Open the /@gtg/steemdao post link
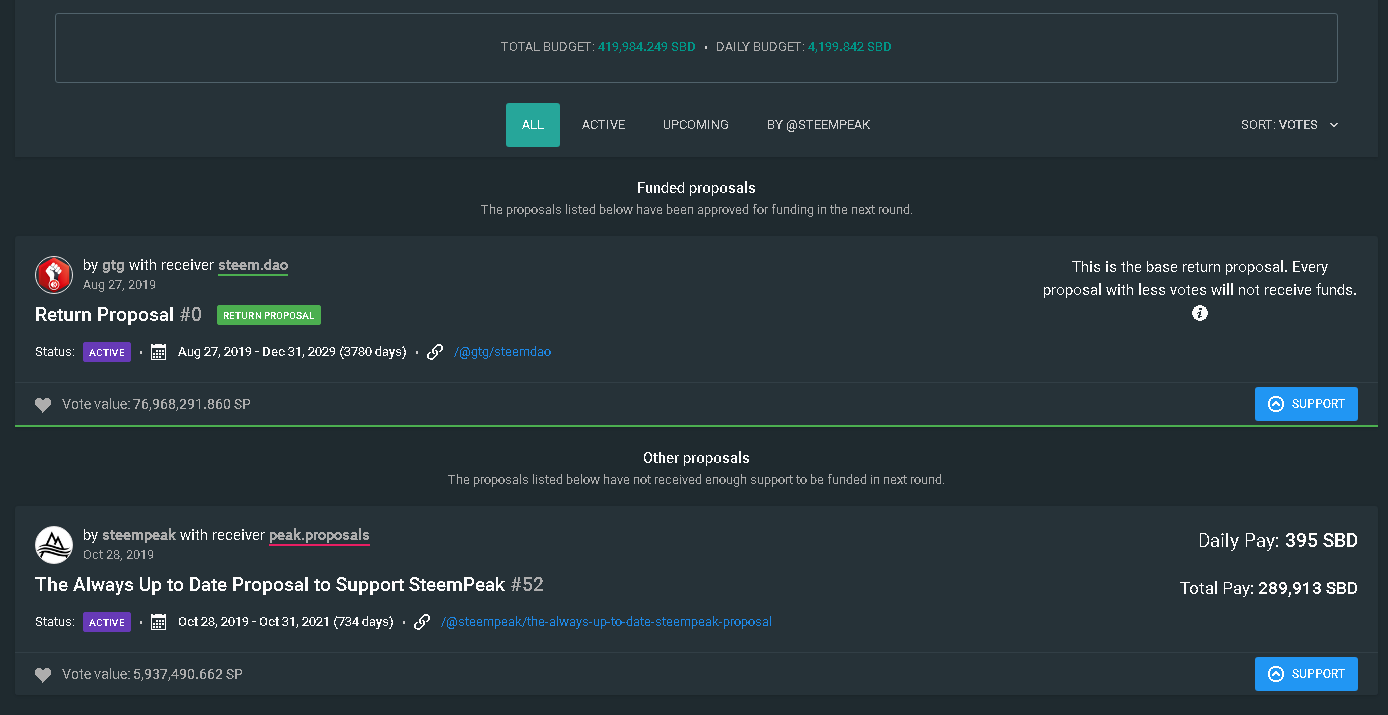The height and width of the screenshot is (715, 1388). click(502, 352)
